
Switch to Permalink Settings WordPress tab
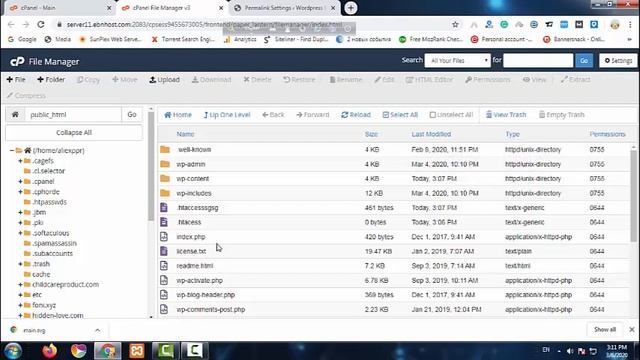pyautogui.click(x=284, y=8)
